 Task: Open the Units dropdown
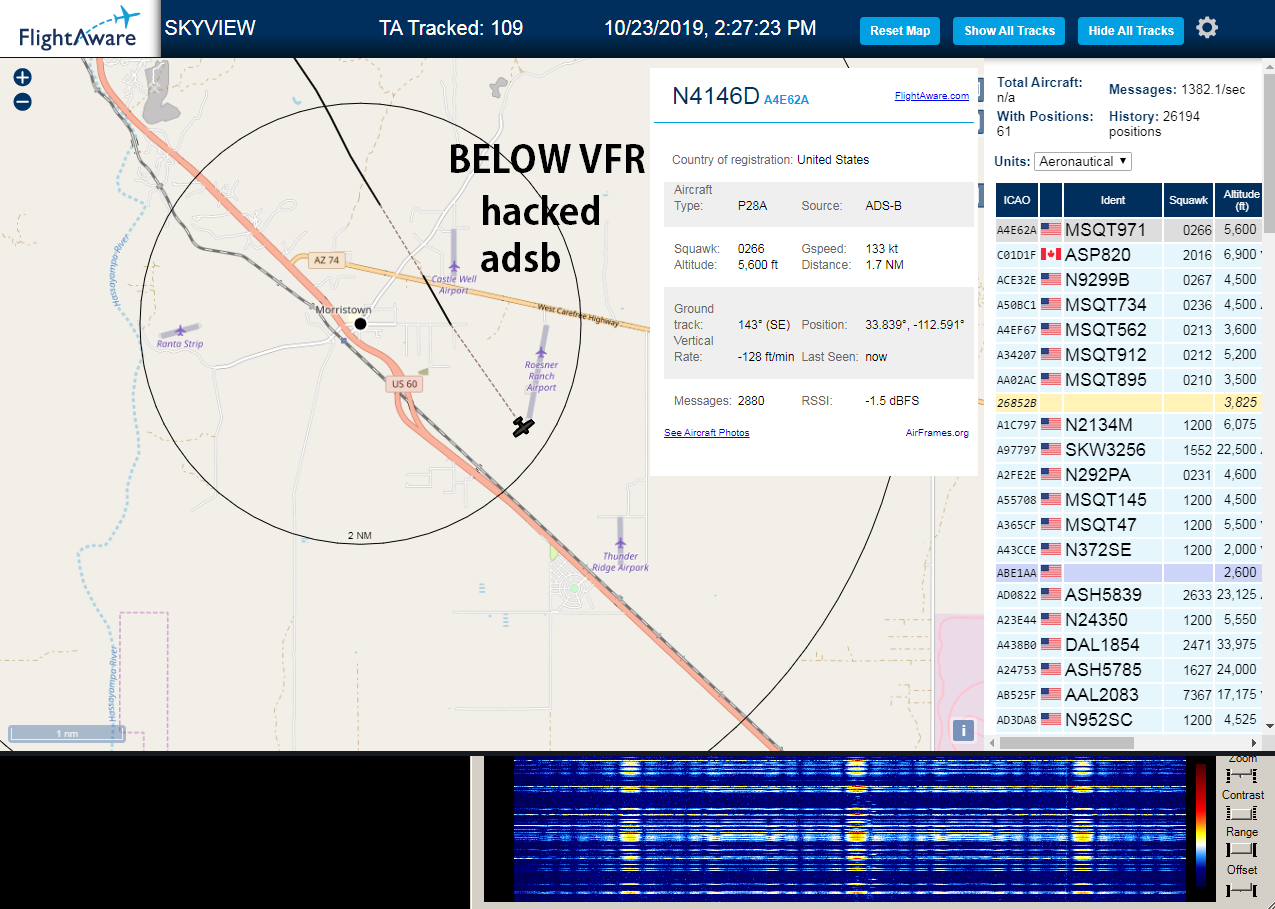coord(1084,161)
